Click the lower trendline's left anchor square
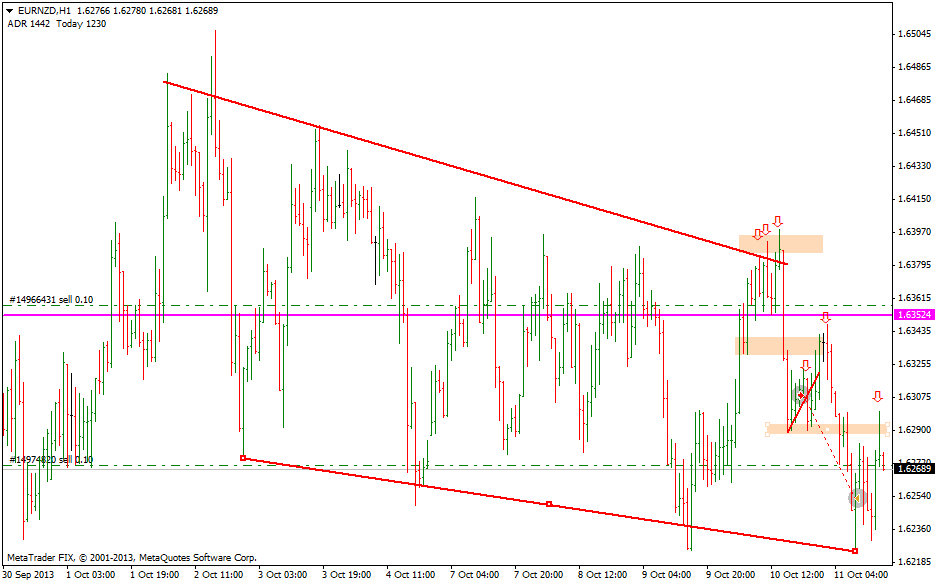 [243, 458]
